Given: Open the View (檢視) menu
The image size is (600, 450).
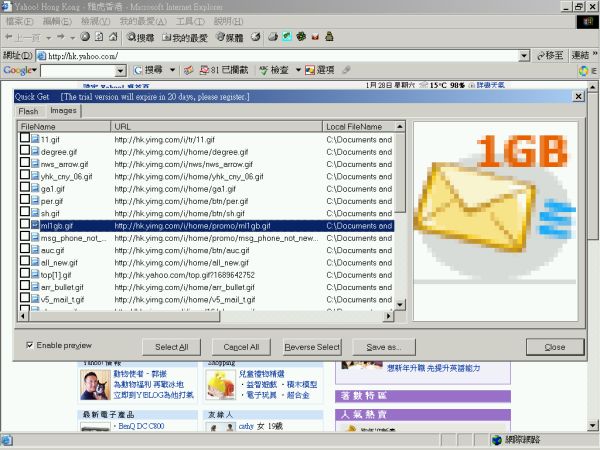Looking at the screenshot, I should pyautogui.click(x=96, y=21).
